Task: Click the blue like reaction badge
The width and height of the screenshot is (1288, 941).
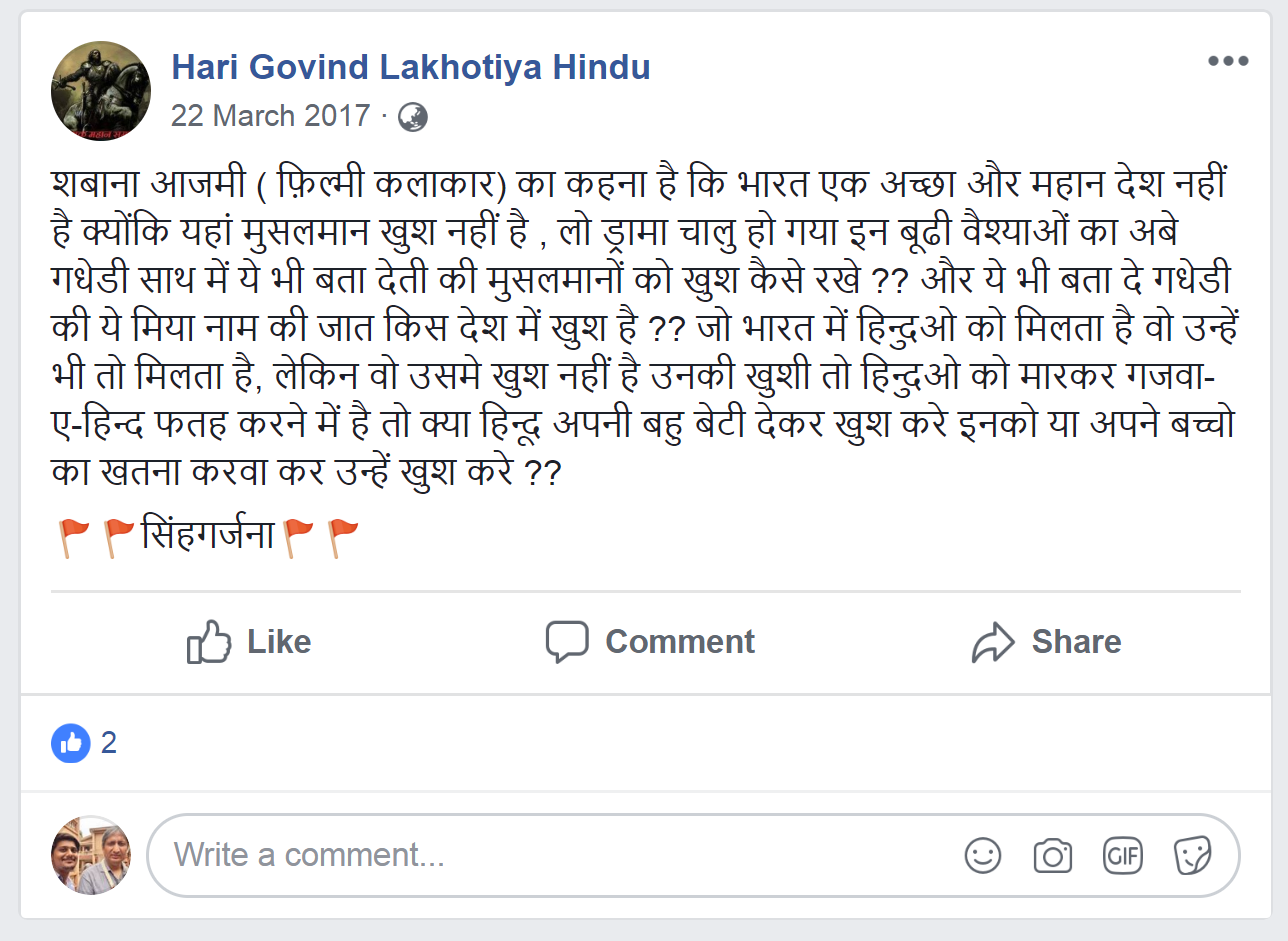Action: 71,743
